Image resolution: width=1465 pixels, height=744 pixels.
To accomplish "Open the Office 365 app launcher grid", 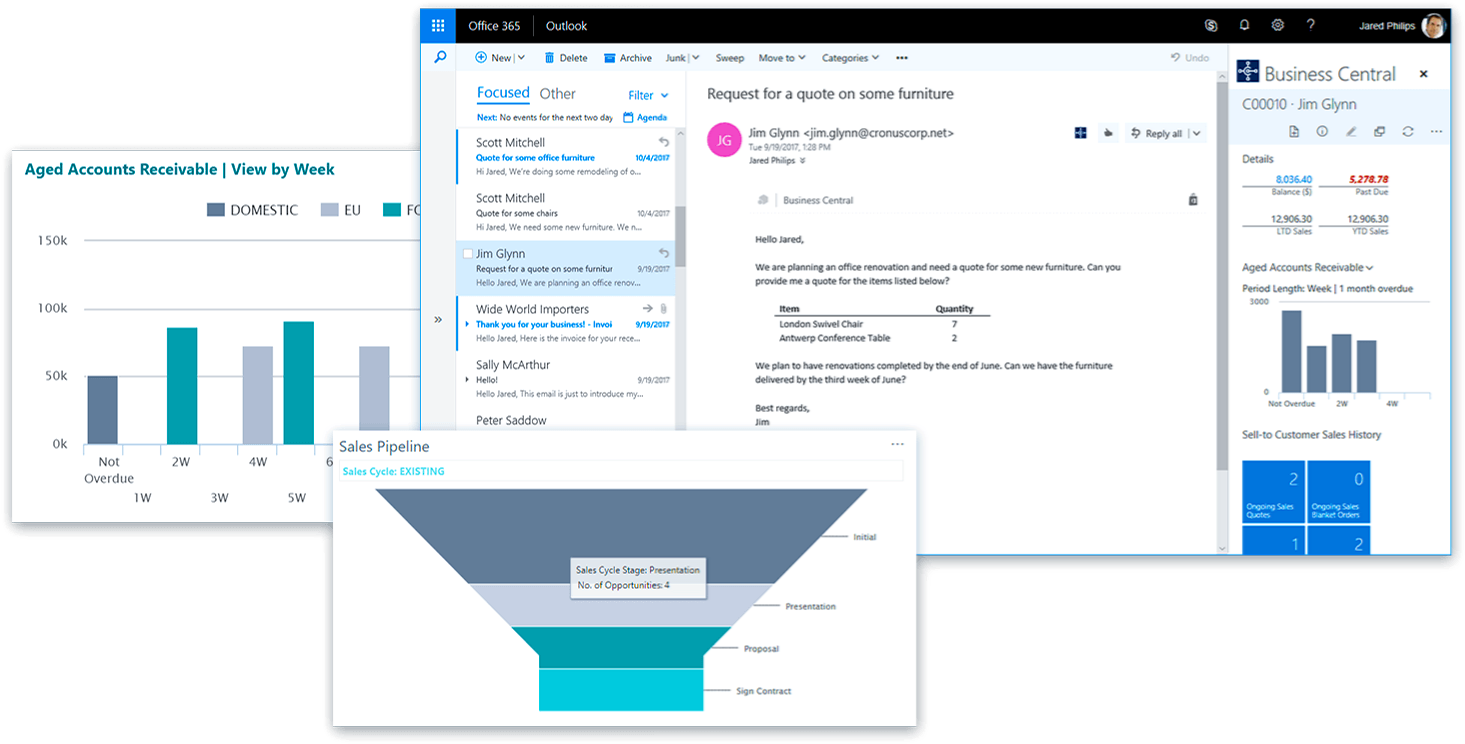I will coord(438,26).
